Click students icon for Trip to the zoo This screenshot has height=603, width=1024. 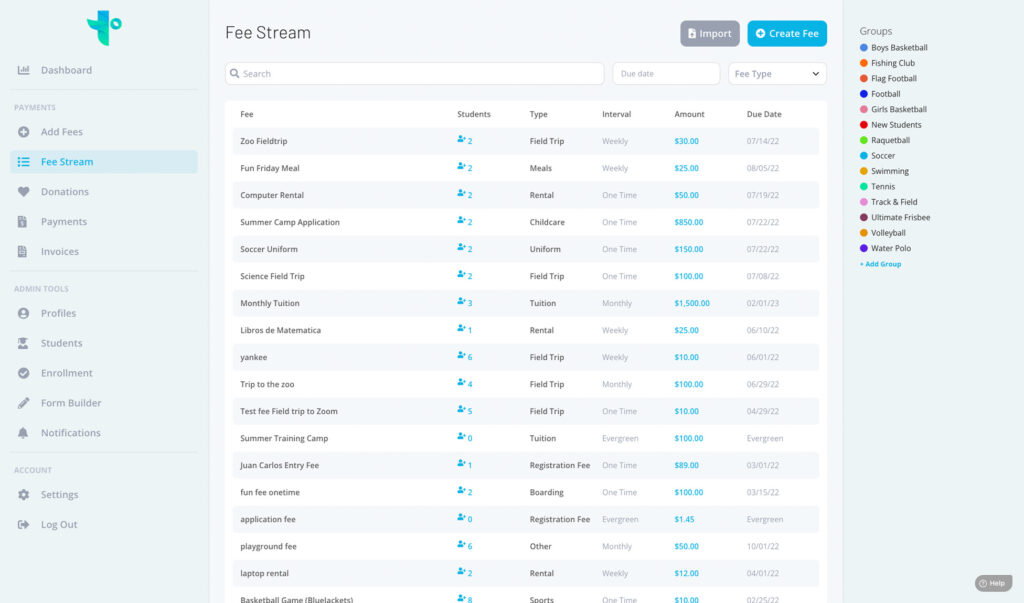[461, 382]
